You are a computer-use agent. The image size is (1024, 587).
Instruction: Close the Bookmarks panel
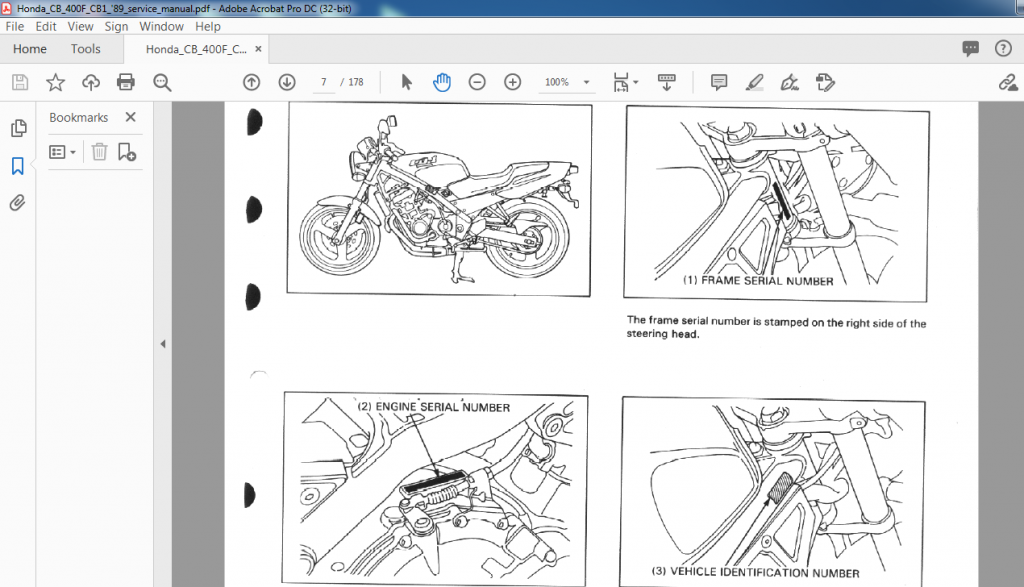[131, 117]
